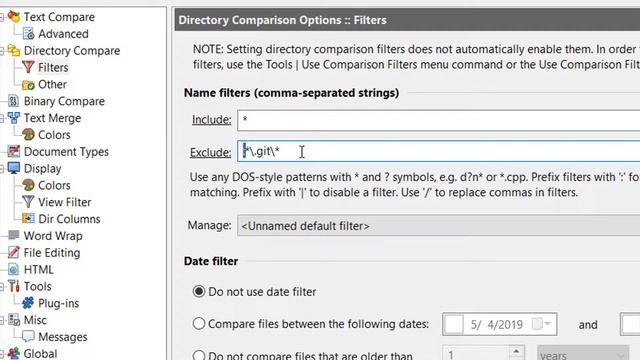Click the File Editing pencil icon
Viewport: 640px width, 360px height.
(x=13, y=252)
